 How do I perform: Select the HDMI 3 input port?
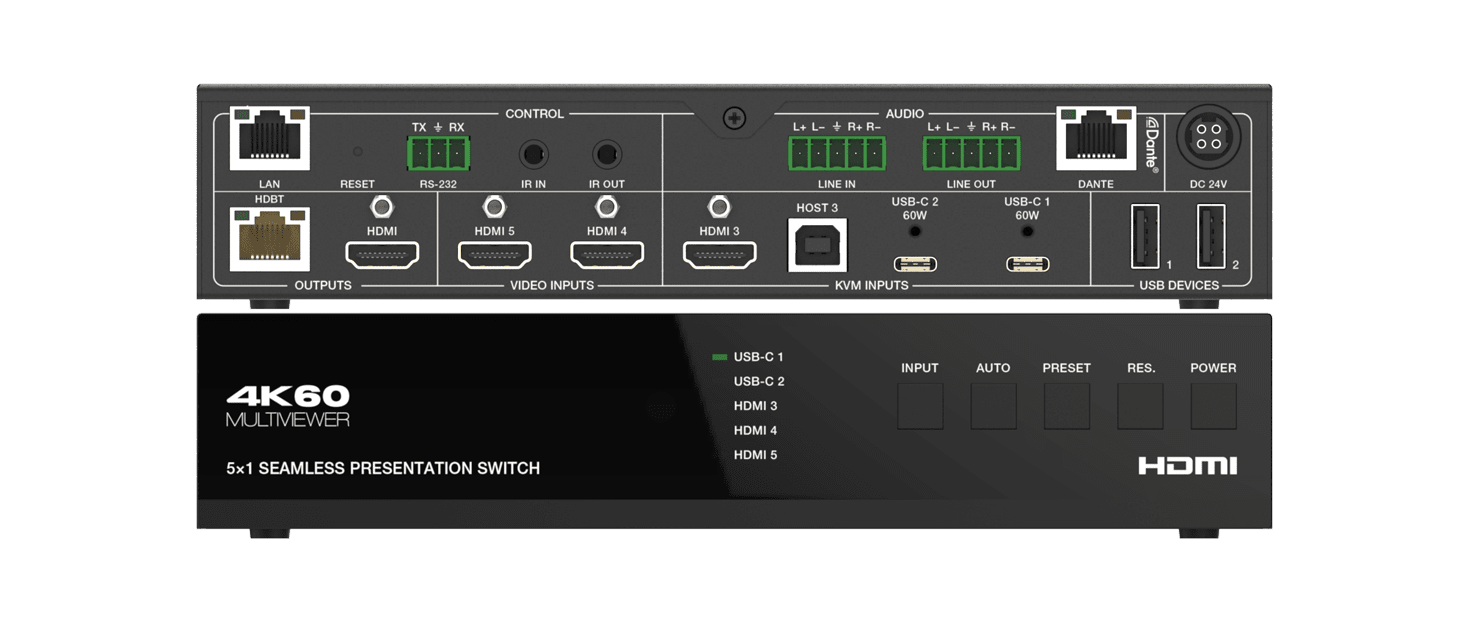tap(719, 252)
